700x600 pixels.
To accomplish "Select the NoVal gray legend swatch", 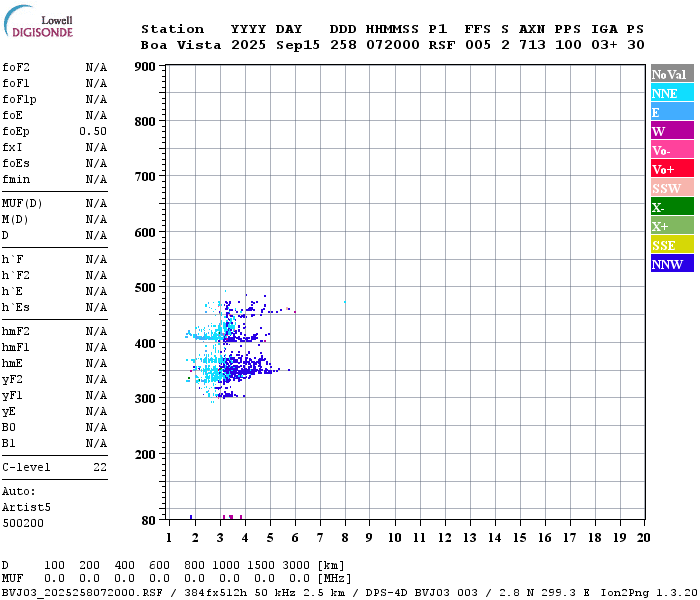I will click(x=672, y=74).
